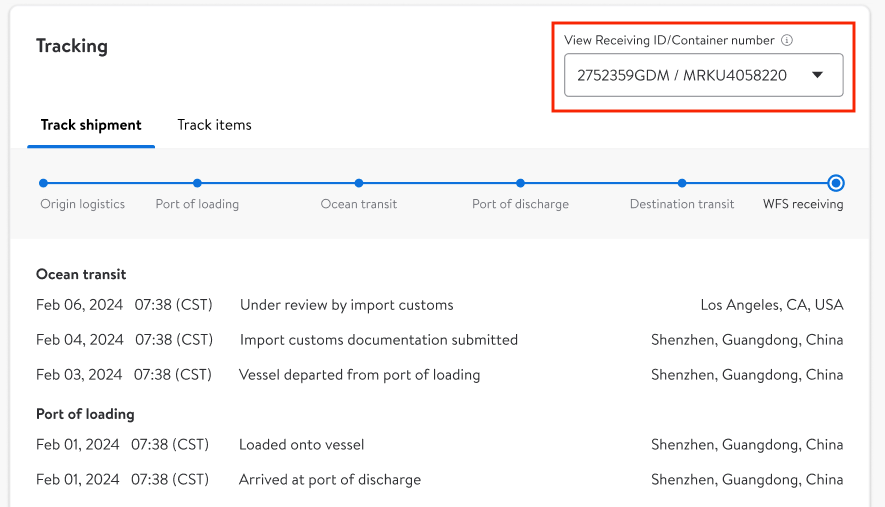The width and height of the screenshot is (885, 507).
Task: Click the Tracking page heading
Action: [72, 46]
